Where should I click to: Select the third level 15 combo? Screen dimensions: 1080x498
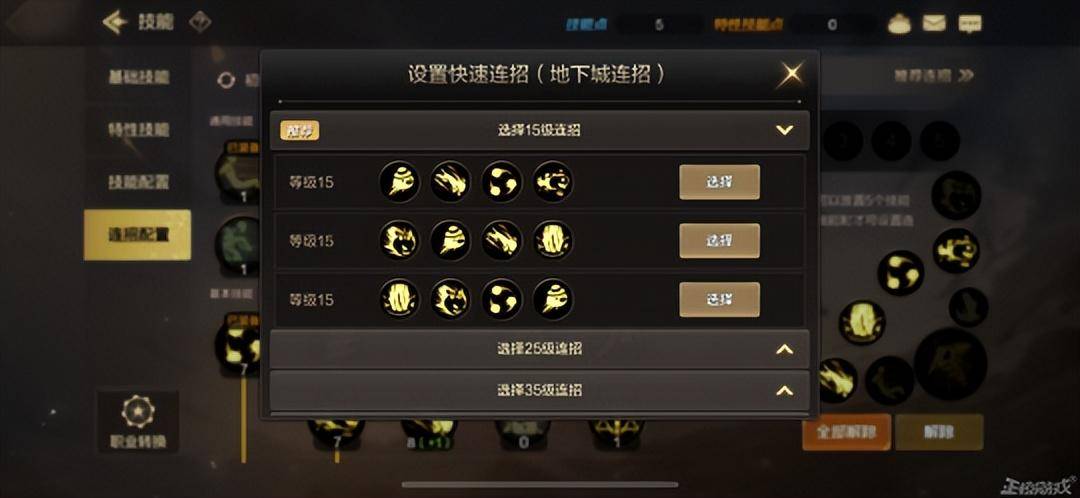tap(719, 300)
